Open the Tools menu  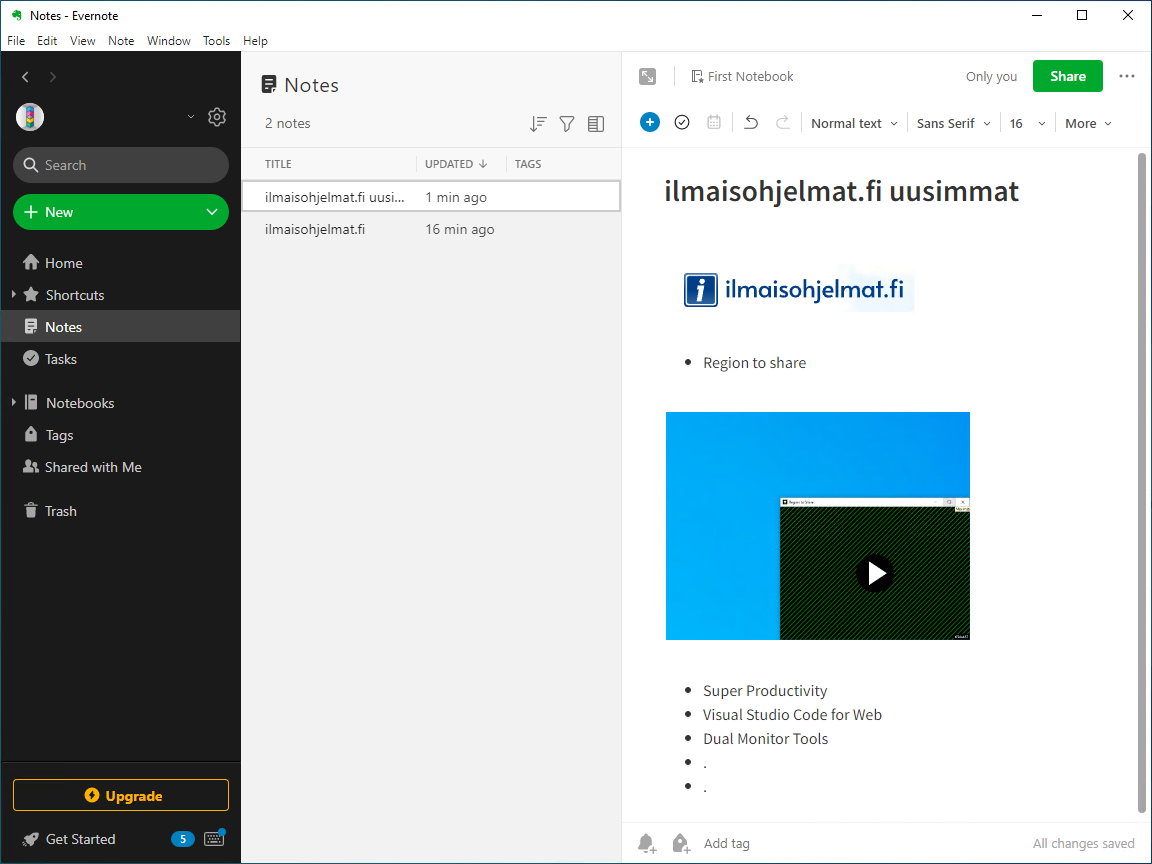[x=216, y=40]
